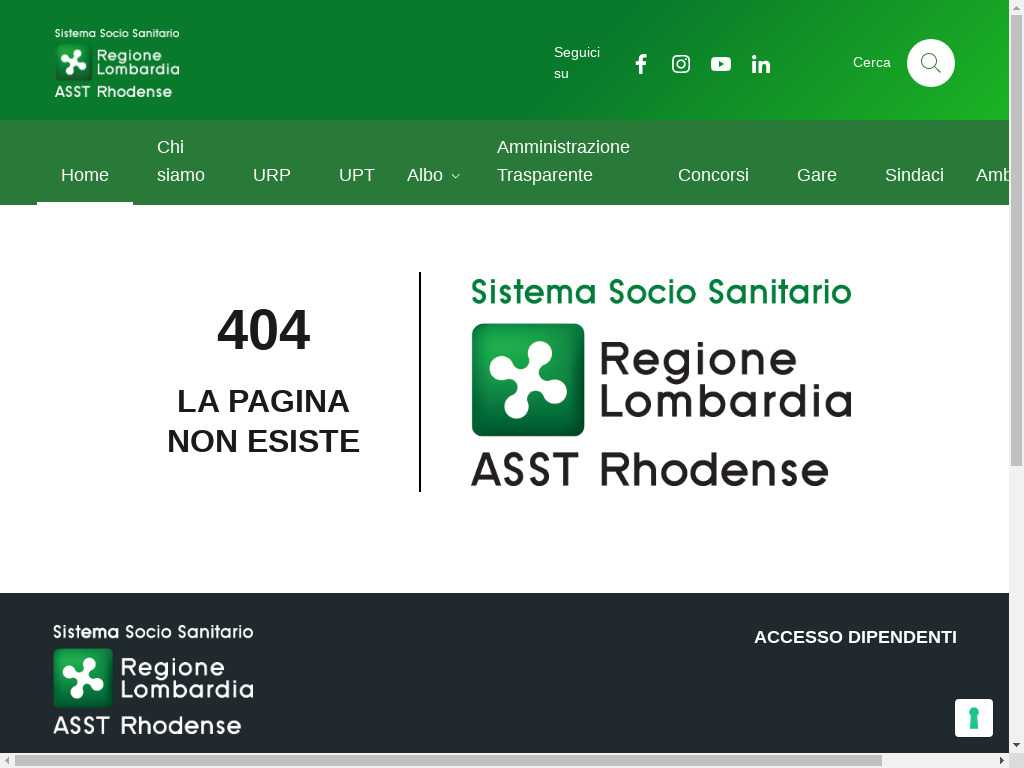Click the vertical scrollbar thumb
1024x768 pixels.
point(1016,240)
